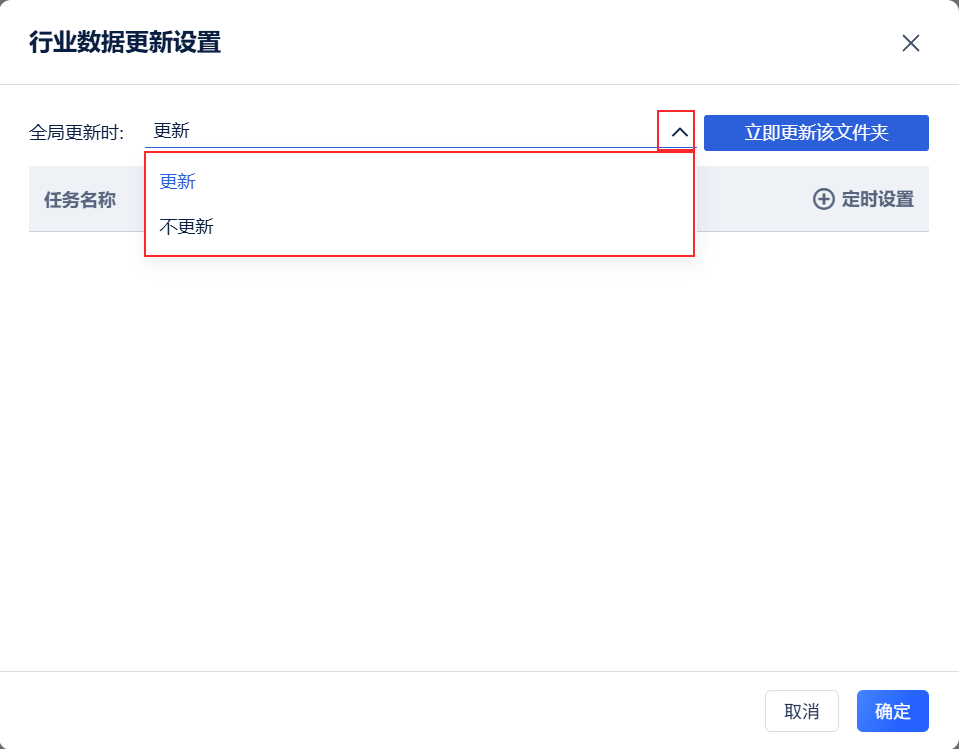Image resolution: width=959 pixels, height=749 pixels.
Task: Click the gray table header row background
Action: click(750, 199)
